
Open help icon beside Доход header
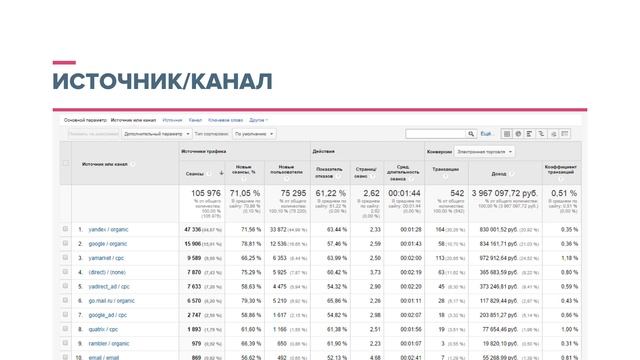(x=512, y=174)
